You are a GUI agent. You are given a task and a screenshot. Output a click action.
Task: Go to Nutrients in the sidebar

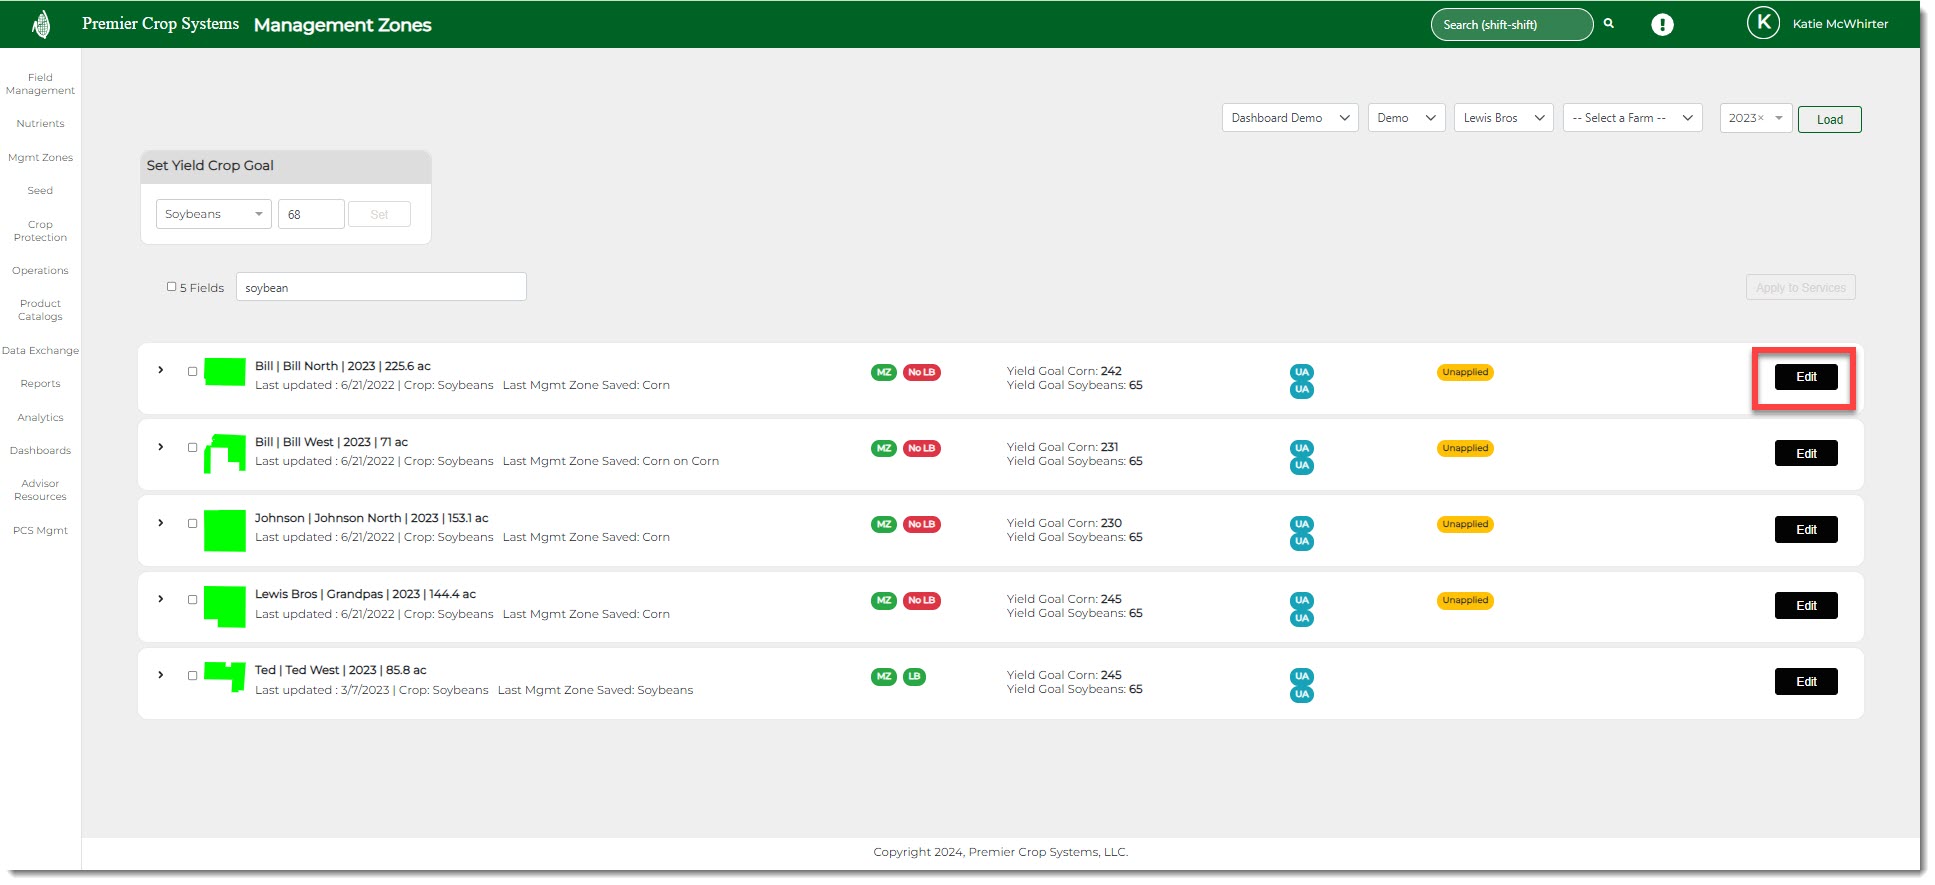tap(40, 124)
